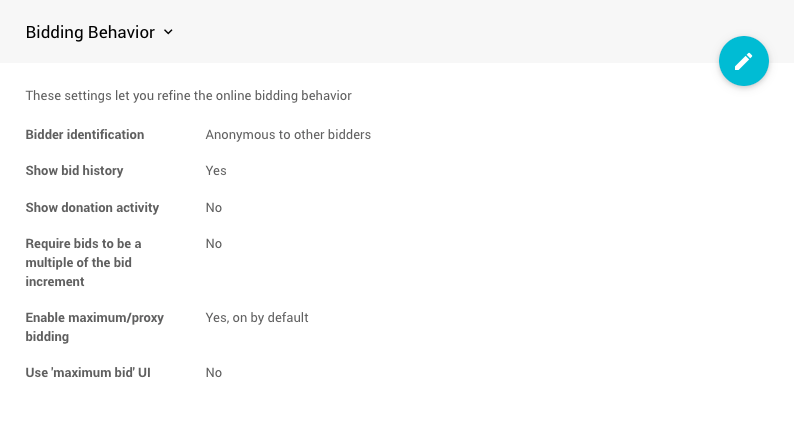This screenshot has height=423, width=794.
Task: Select the Use 'maximum bid' UI label
Action: coord(87,373)
